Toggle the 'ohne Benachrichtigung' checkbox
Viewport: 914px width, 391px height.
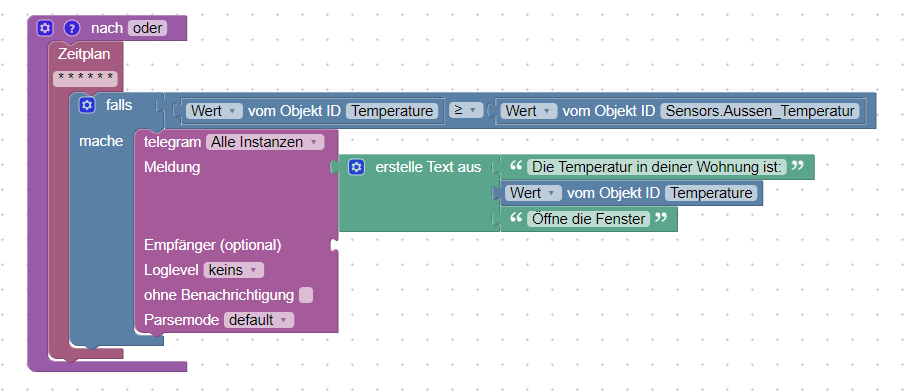coord(306,295)
